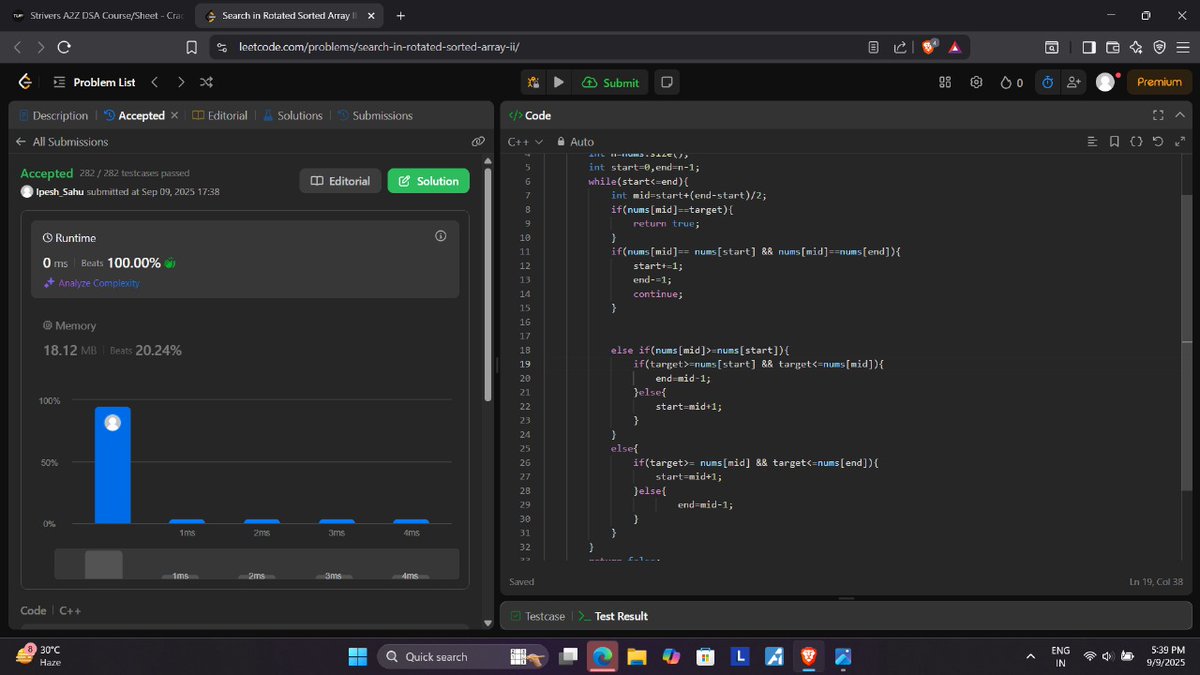Open the Problem List panel
This screenshot has width=1200, height=675.
point(93,82)
